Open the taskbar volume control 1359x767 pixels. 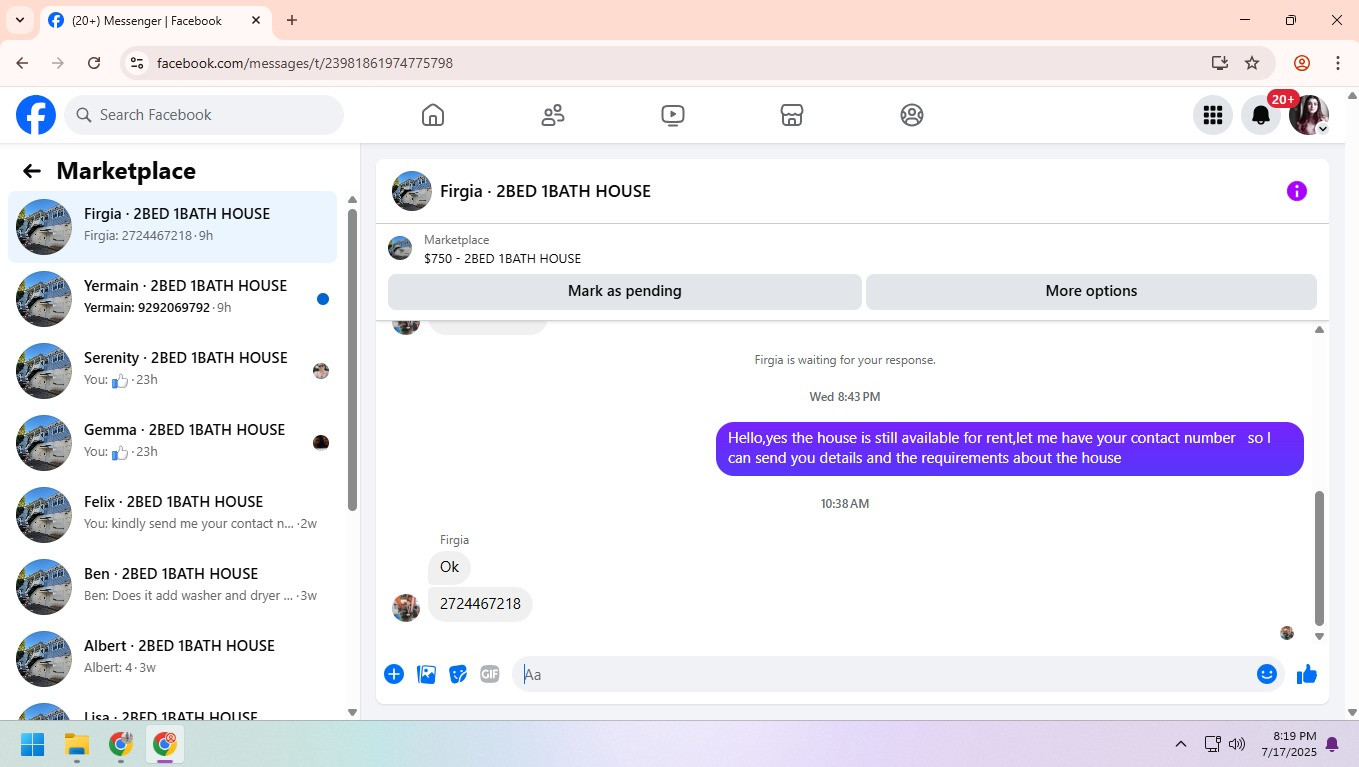click(1237, 744)
